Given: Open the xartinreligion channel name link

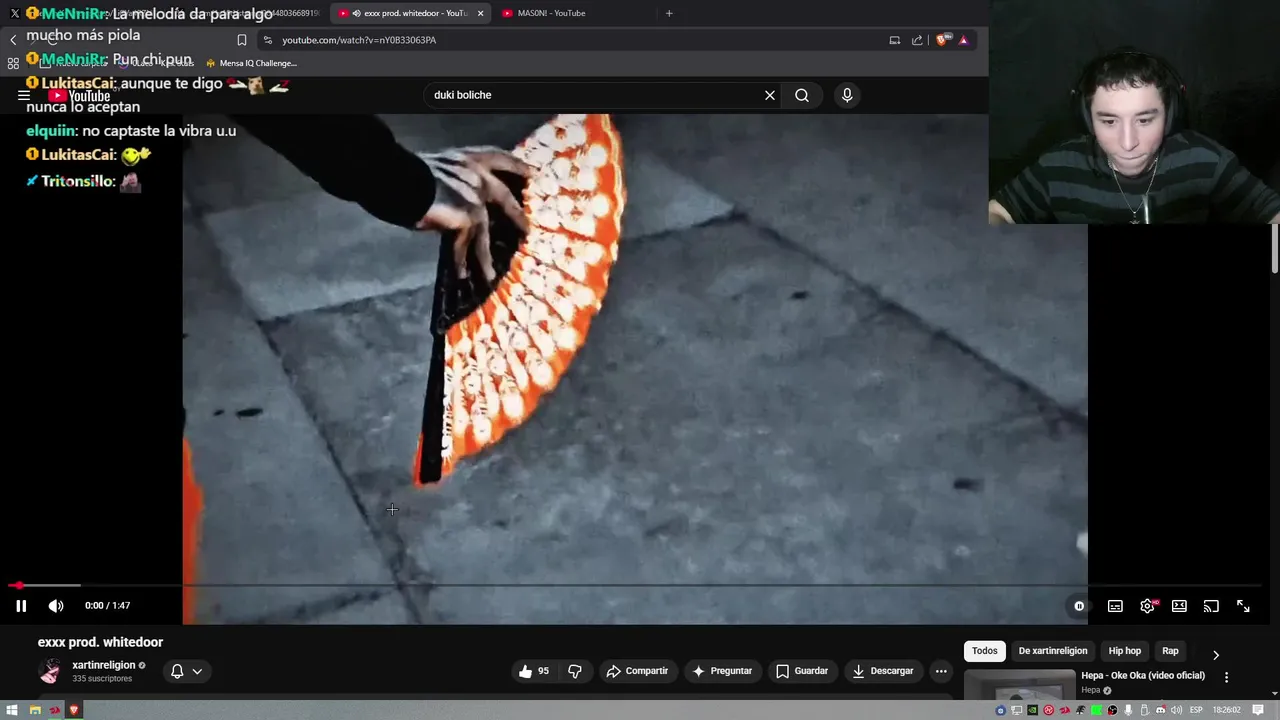Looking at the screenshot, I should [x=104, y=665].
